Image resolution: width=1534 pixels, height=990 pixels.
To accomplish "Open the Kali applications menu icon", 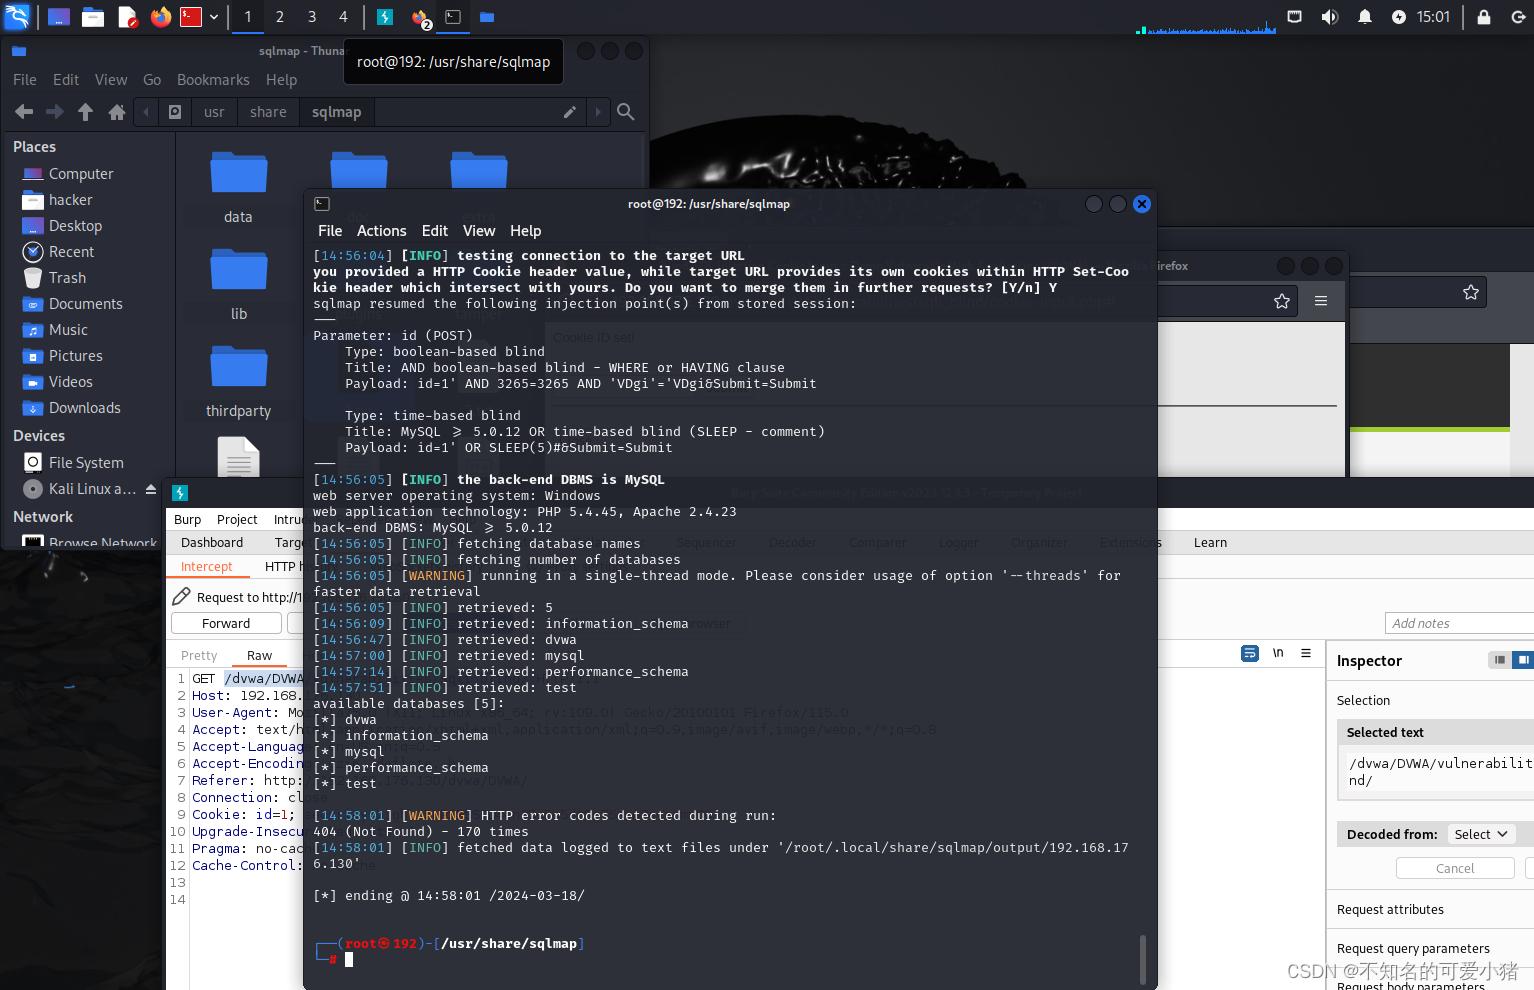I will point(17,16).
